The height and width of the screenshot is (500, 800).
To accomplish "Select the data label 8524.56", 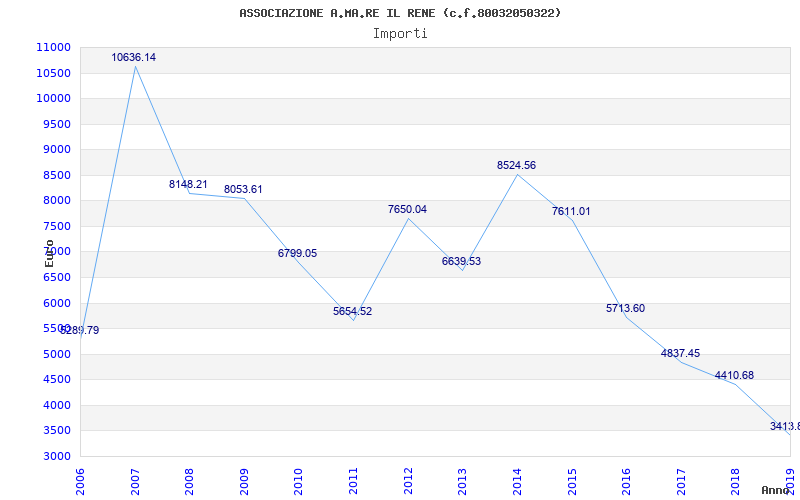I will click(x=516, y=165).
